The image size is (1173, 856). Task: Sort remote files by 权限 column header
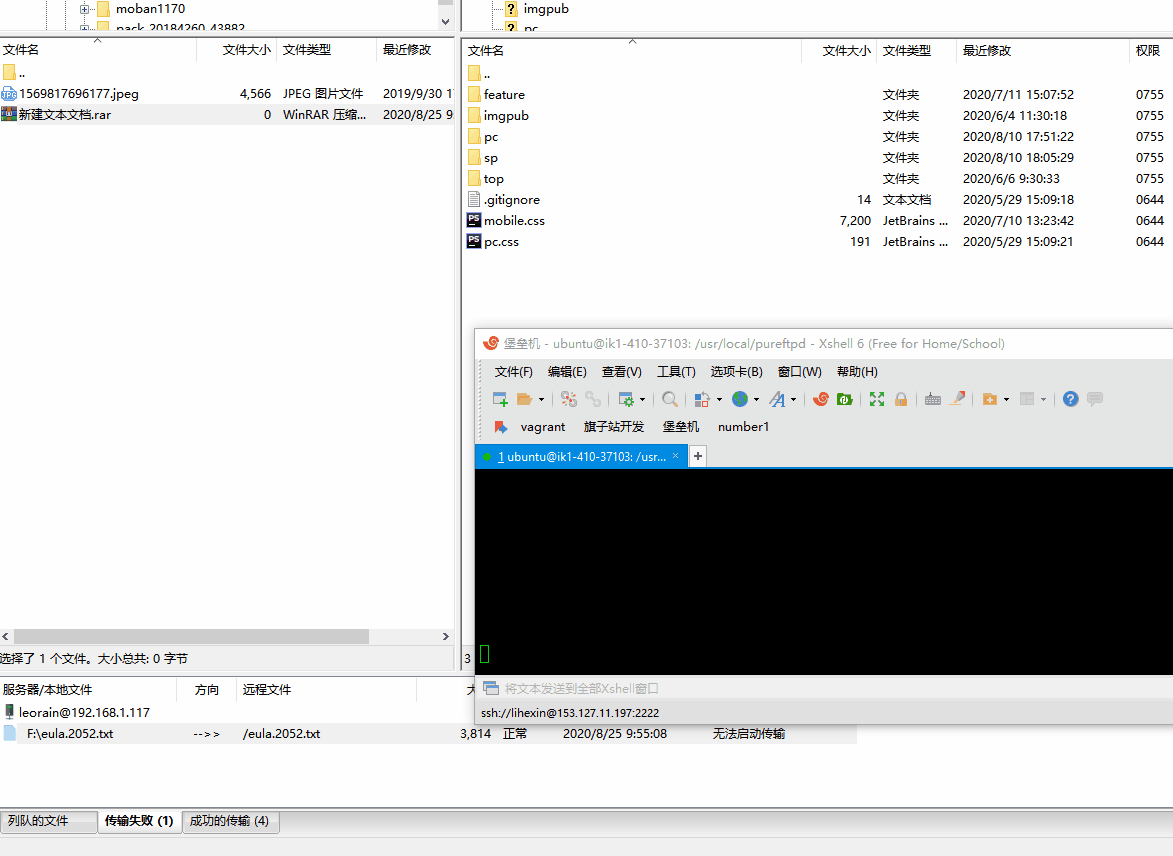[1149, 51]
